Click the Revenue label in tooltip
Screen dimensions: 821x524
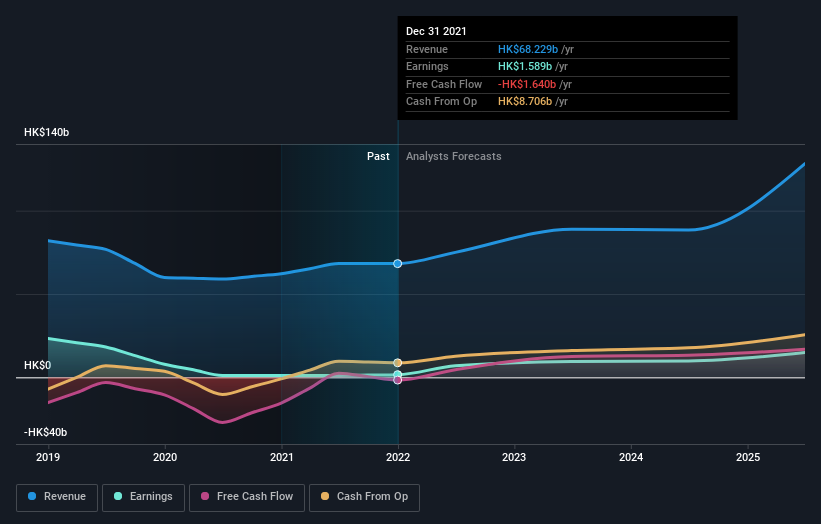tap(427, 49)
